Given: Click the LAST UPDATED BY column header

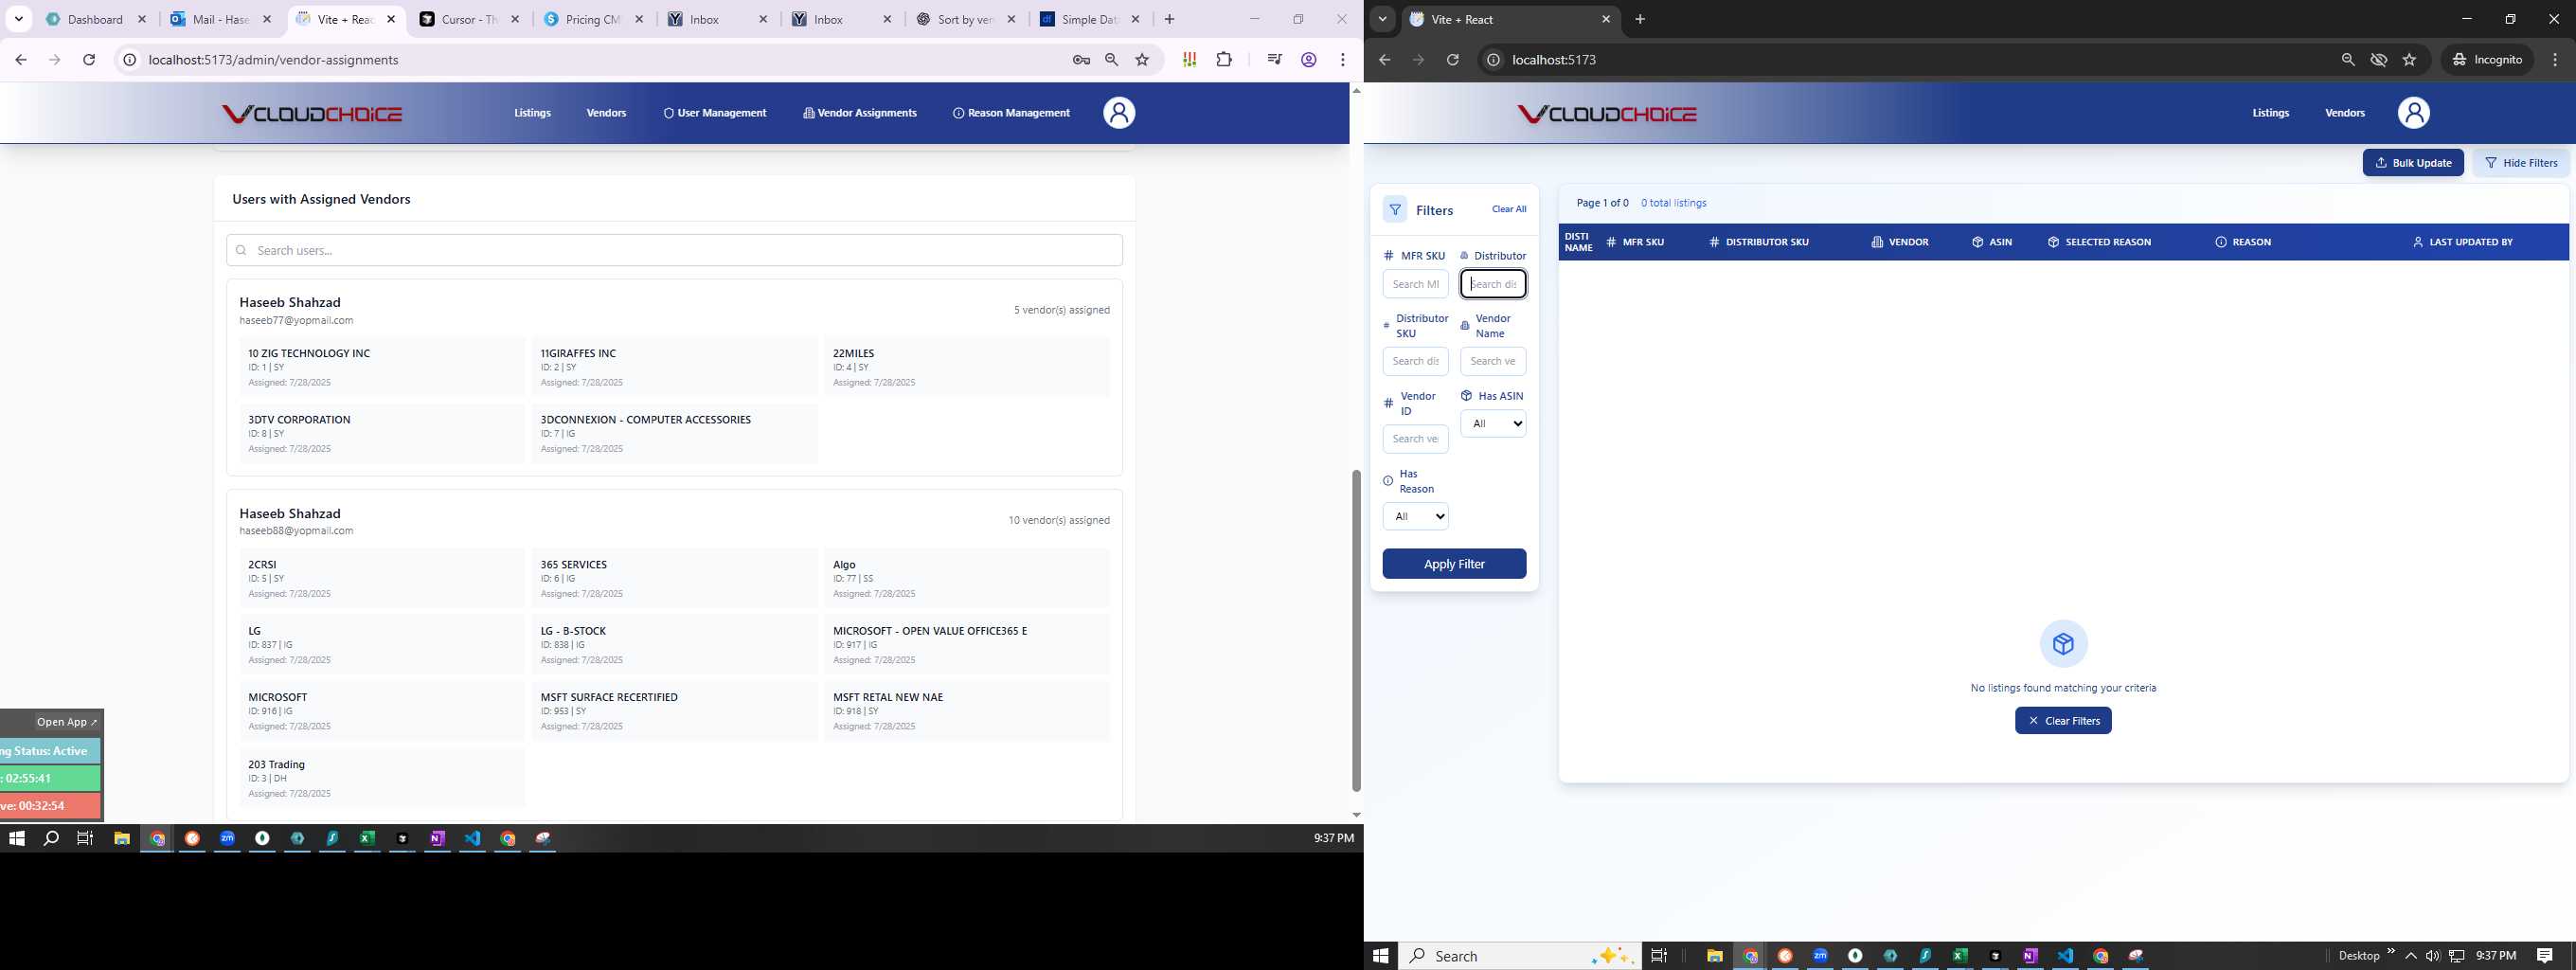Looking at the screenshot, I should [x=2463, y=242].
